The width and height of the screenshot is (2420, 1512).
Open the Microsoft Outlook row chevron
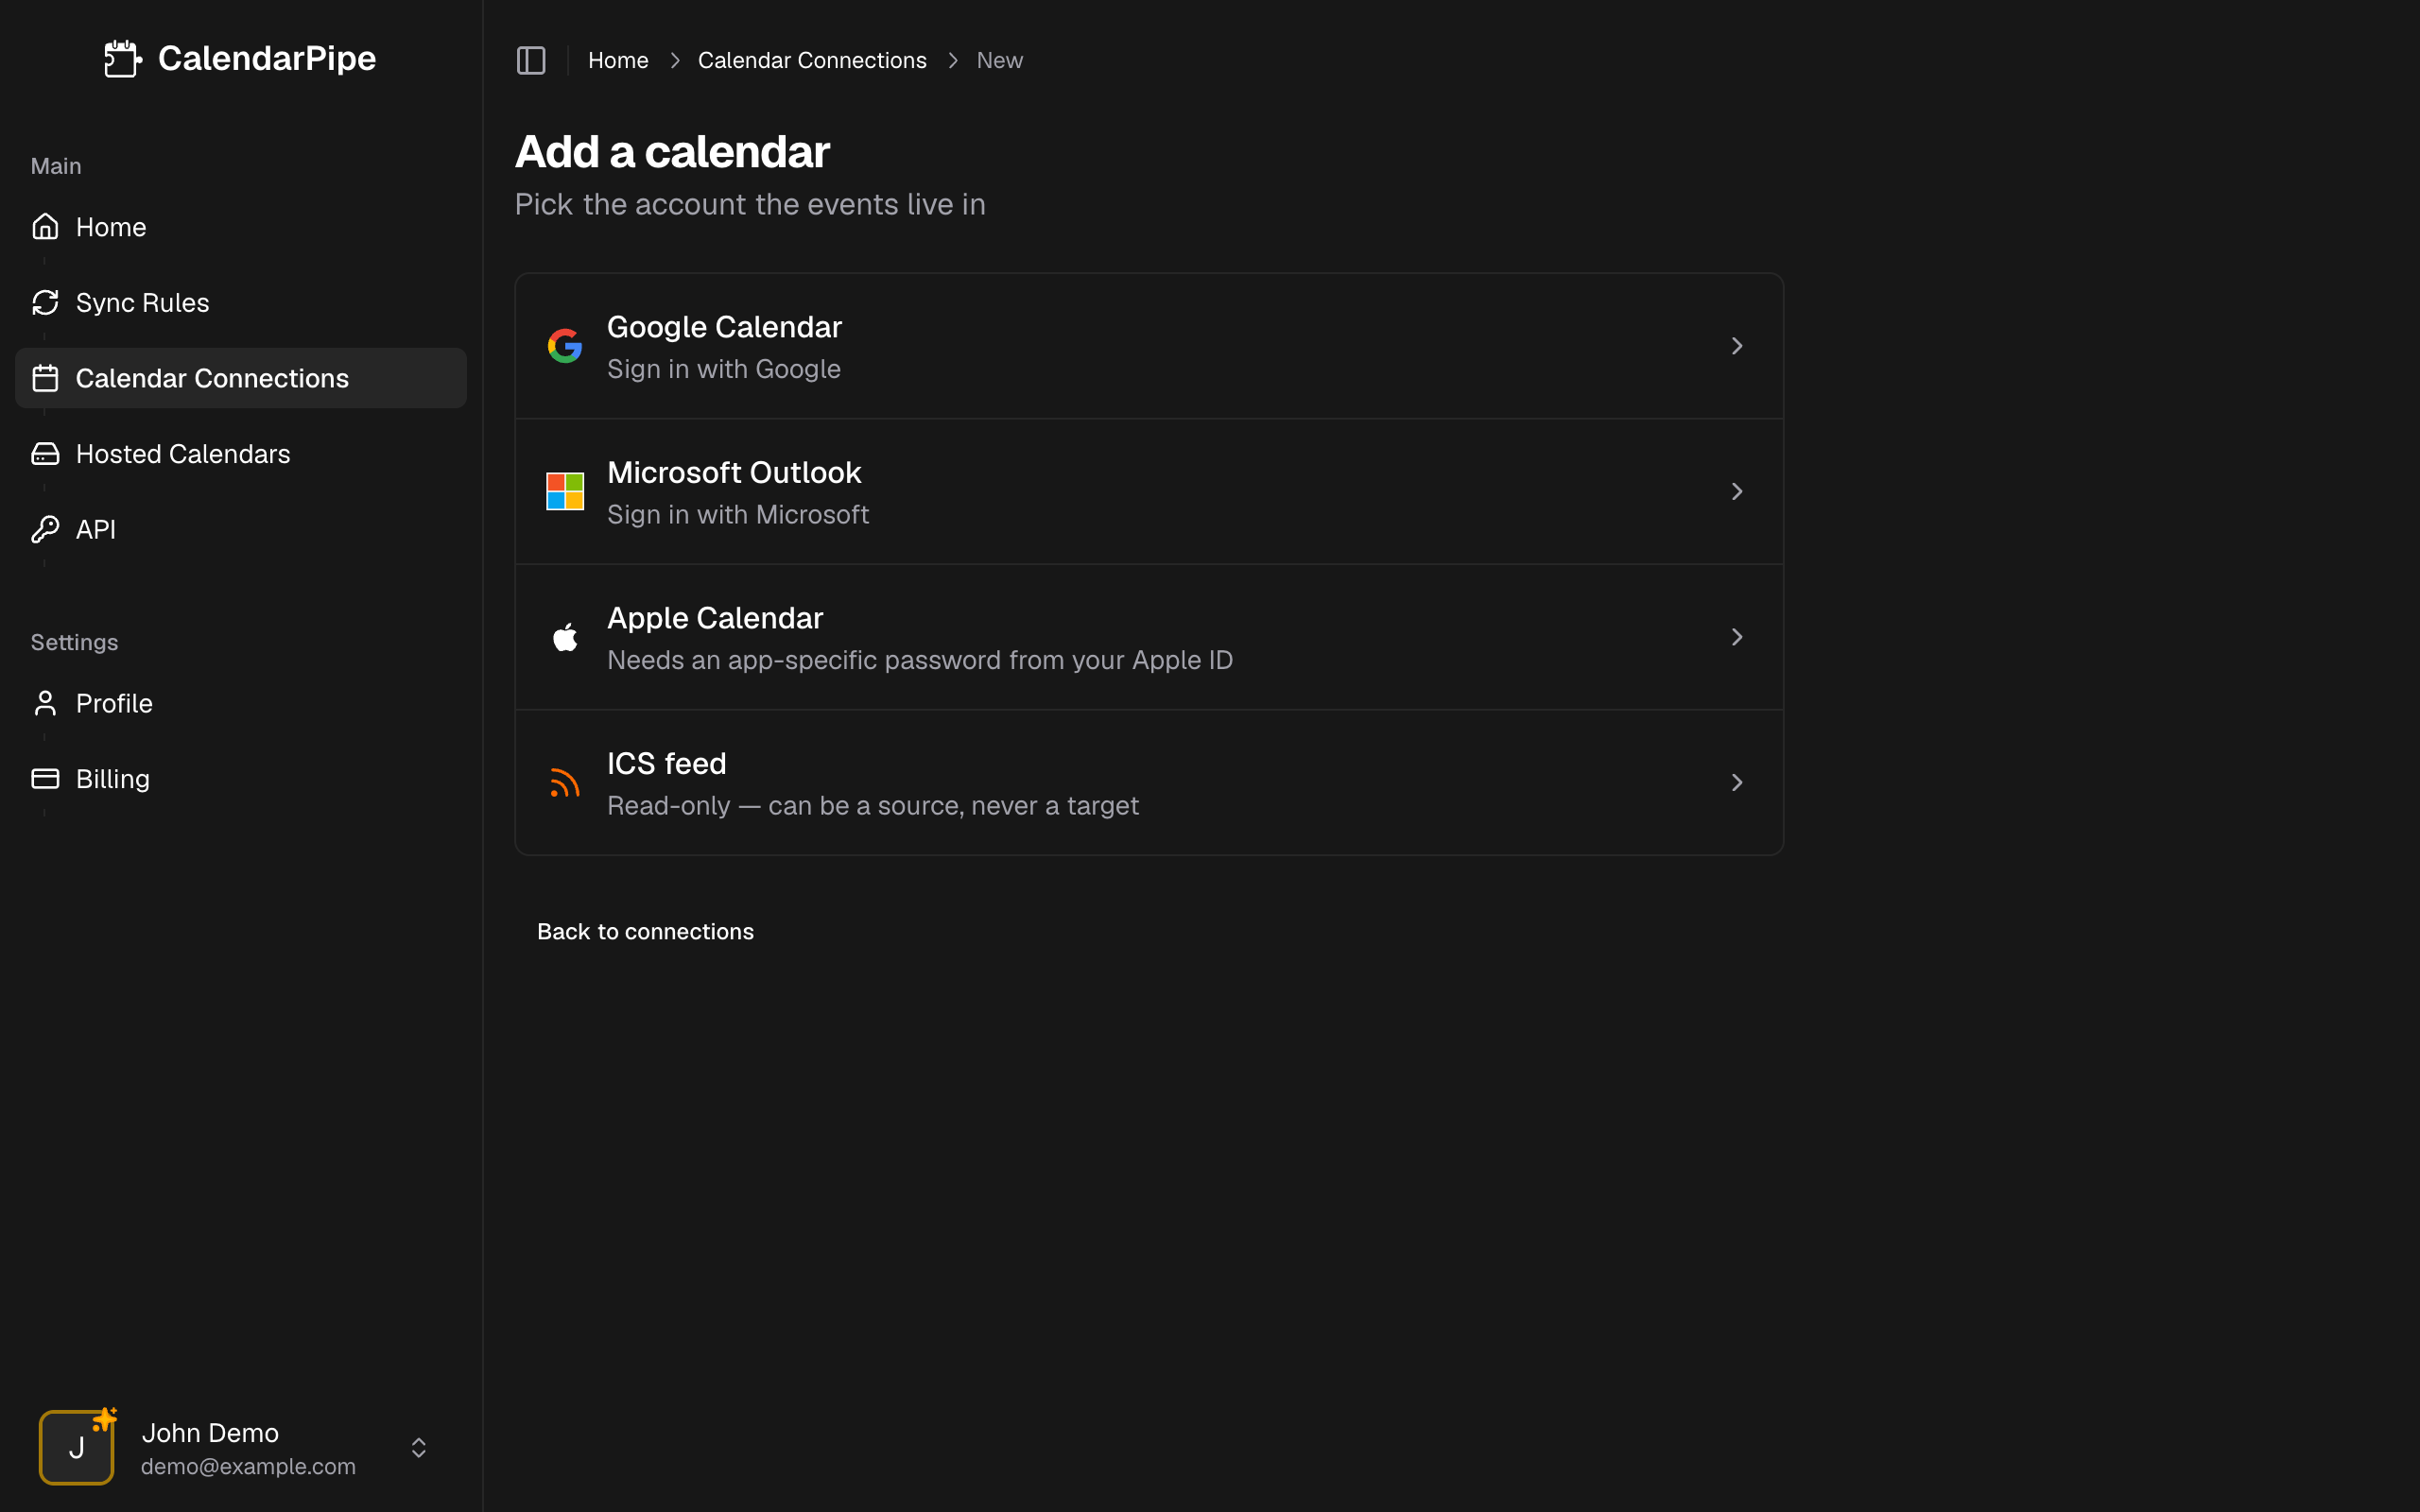pos(1737,491)
